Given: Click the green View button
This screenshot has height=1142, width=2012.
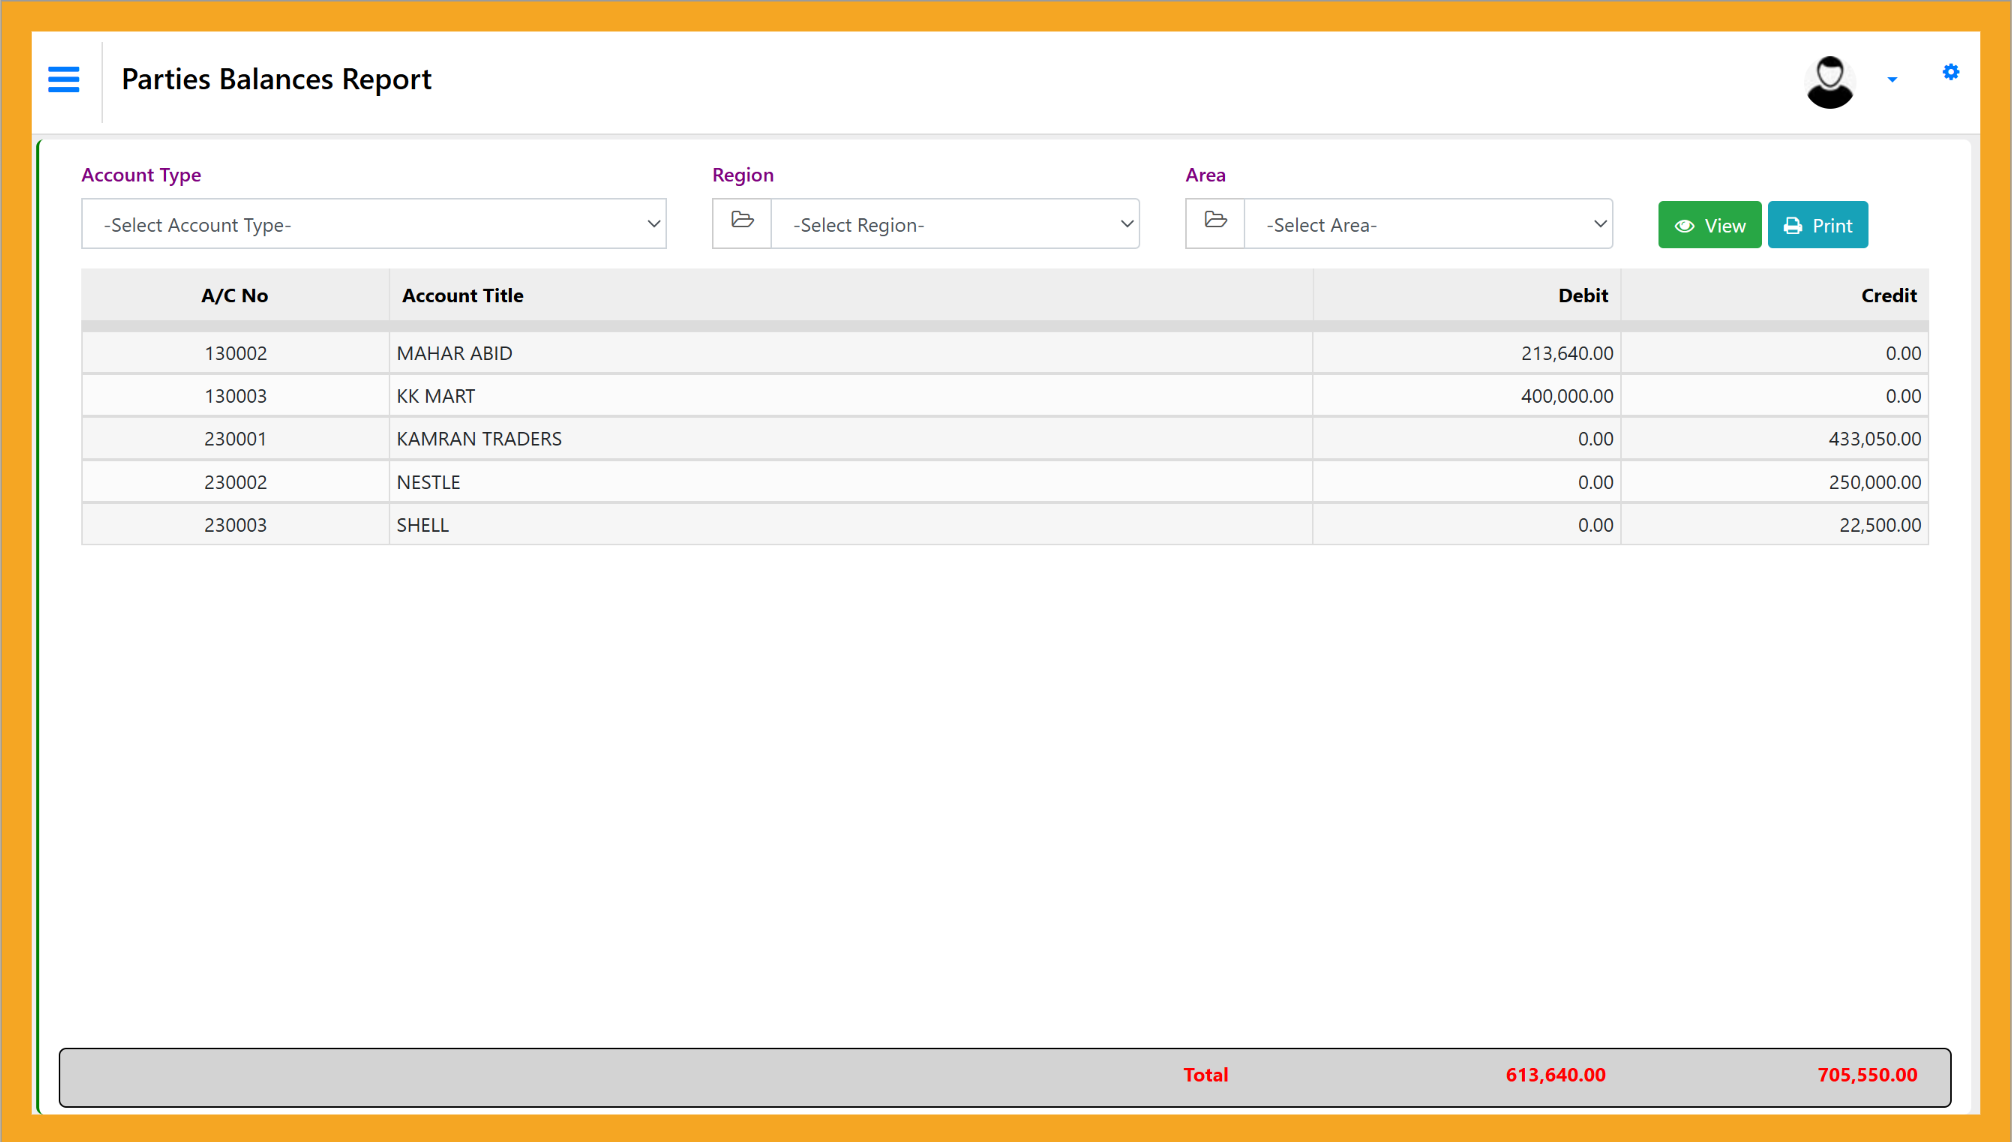Looking at the screenshot, I should point(1709,225).
